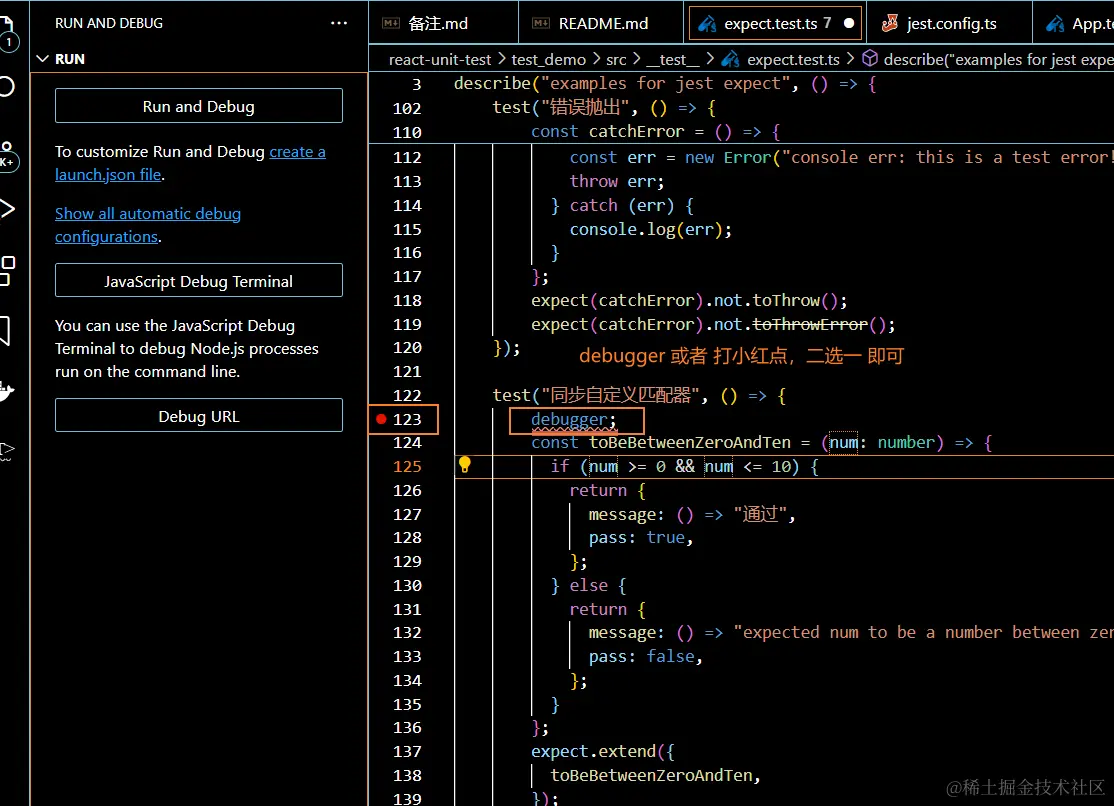1114x806 pixels.
Task: Click the debugger statement on line 123
Action: (574, 419)
